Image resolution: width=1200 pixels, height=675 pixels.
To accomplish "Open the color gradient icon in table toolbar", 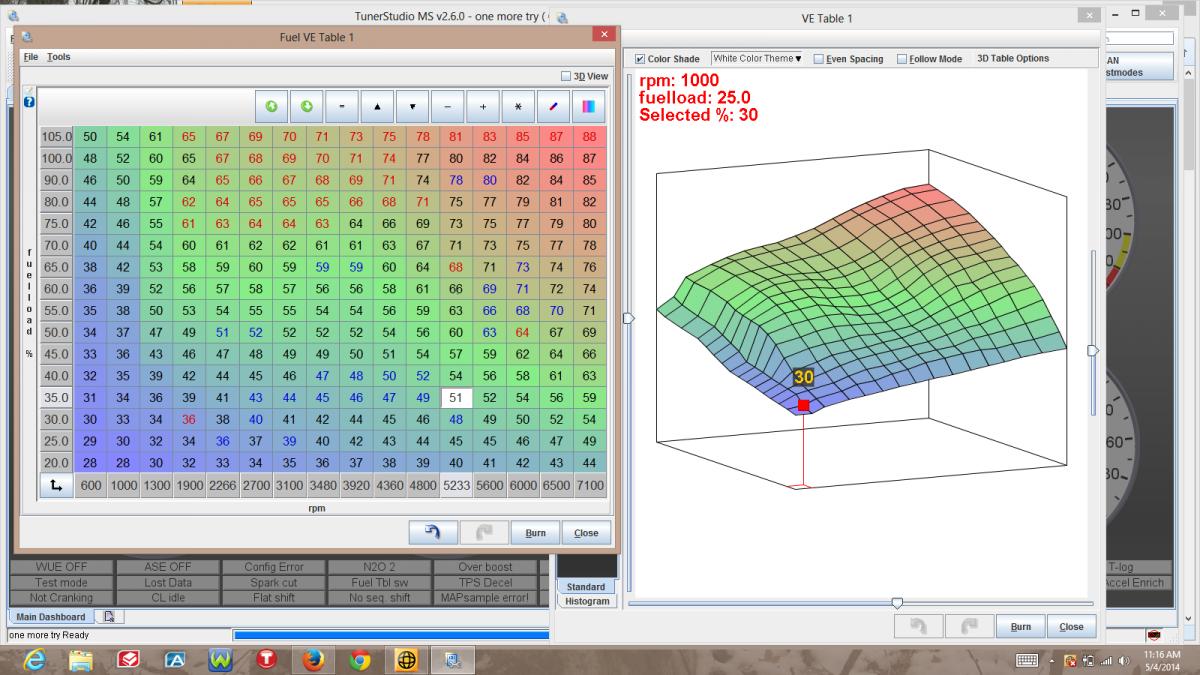I will coord(589,106).
